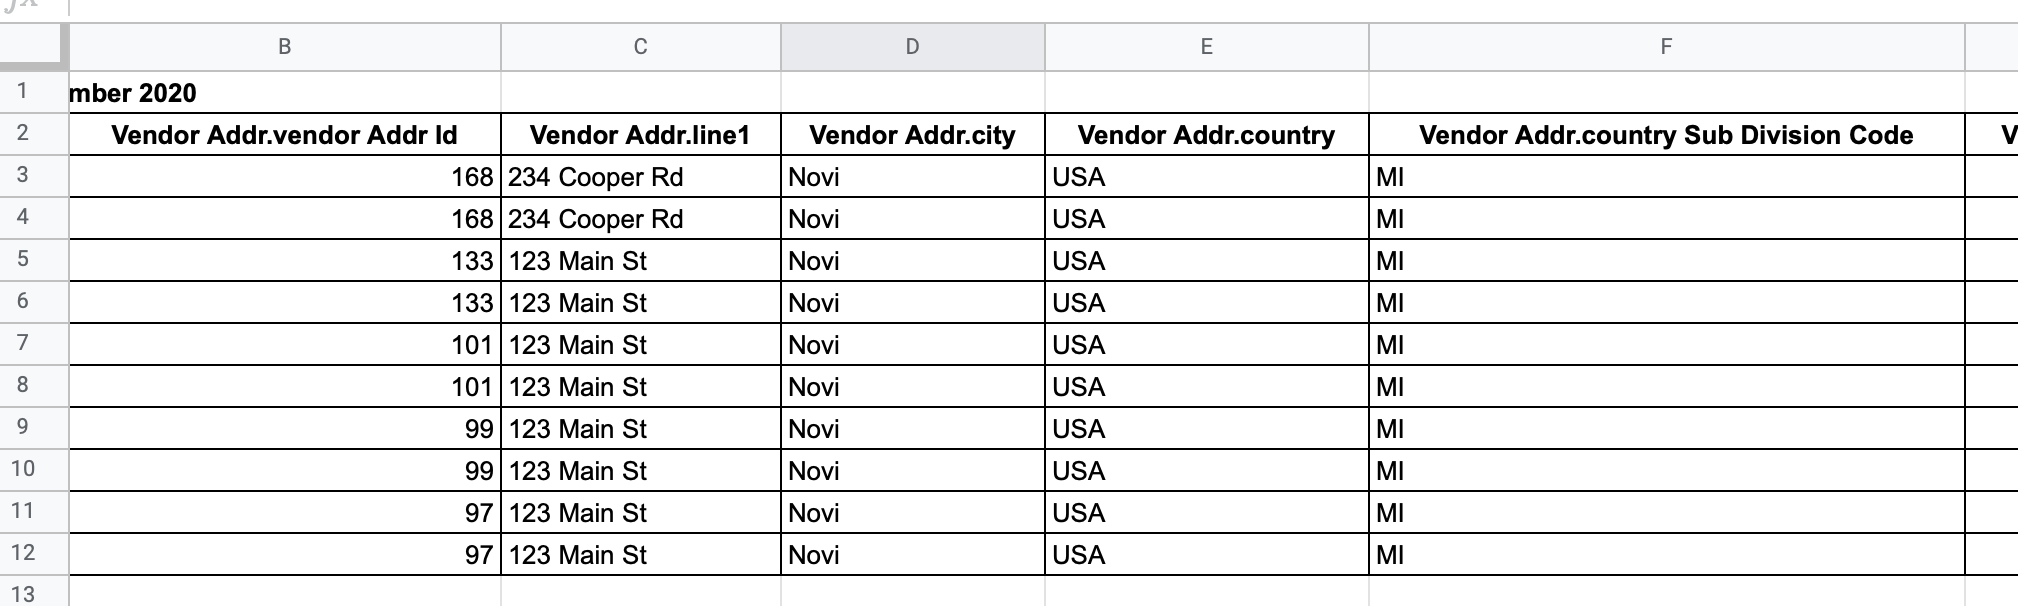Select column C header
Image resolution: width=2018 pixels, height=606 pixels.
tap(640, 47)
